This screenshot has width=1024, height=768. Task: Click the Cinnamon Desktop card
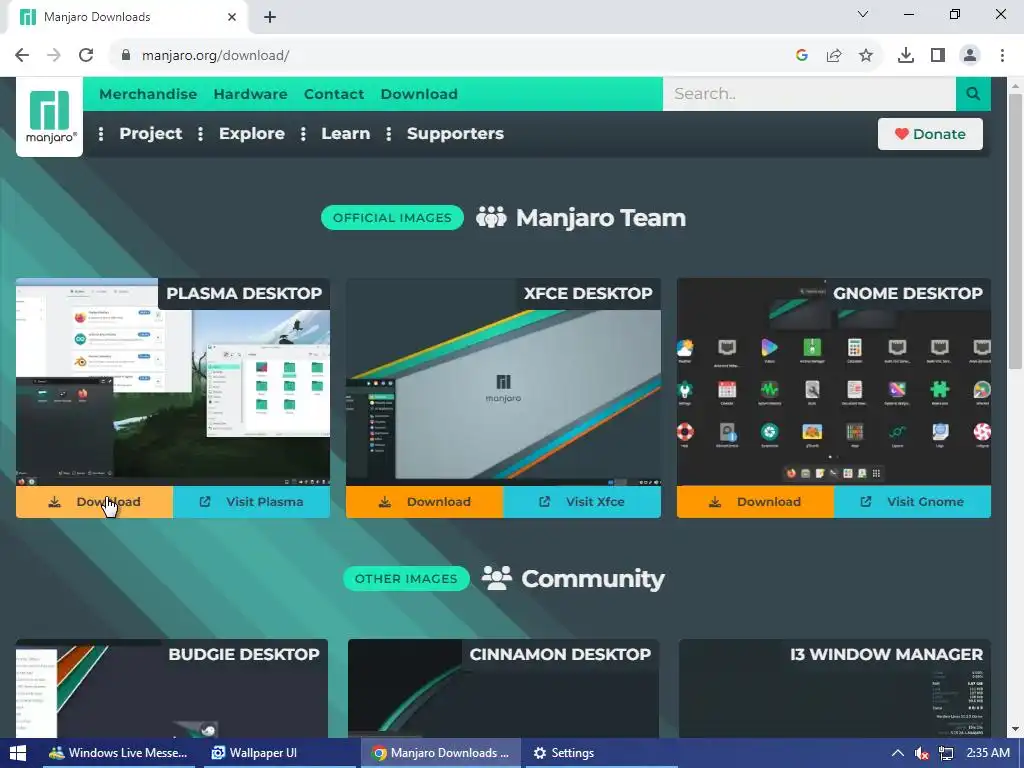tap(504, 688)
